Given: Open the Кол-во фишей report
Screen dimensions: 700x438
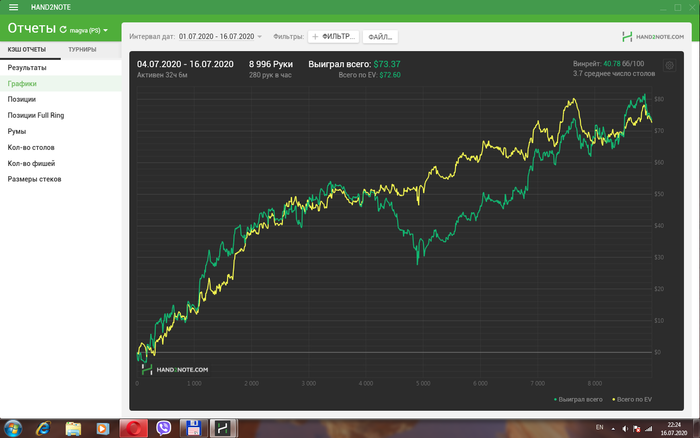Looking at the screenshot, I should tap(61, 163).
